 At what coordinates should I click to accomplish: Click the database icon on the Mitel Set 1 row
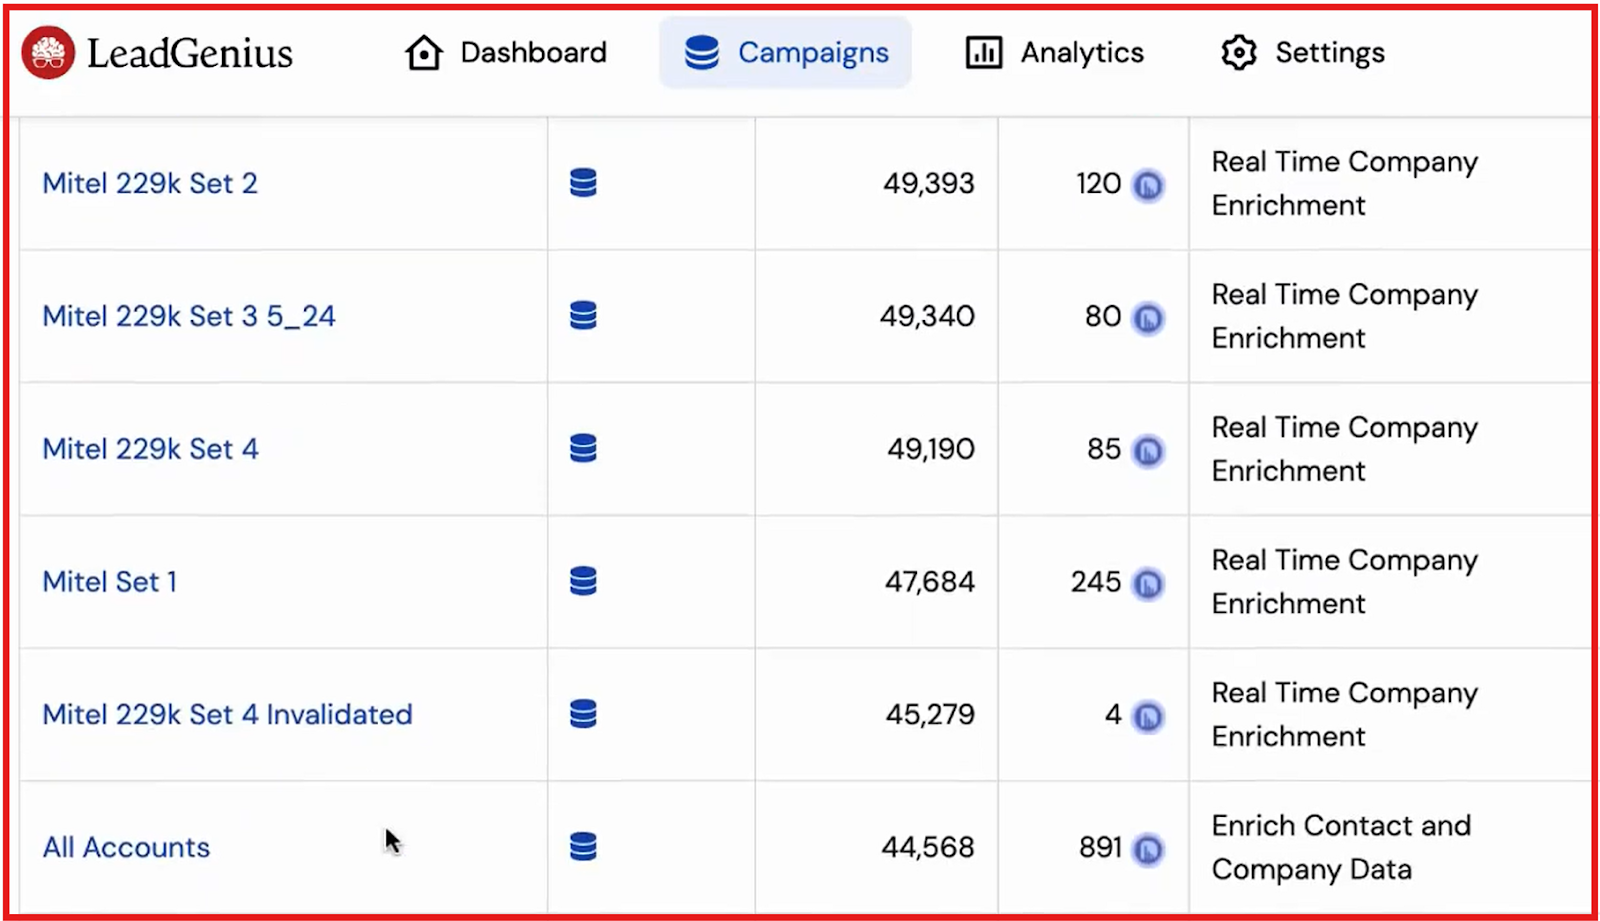582,581
